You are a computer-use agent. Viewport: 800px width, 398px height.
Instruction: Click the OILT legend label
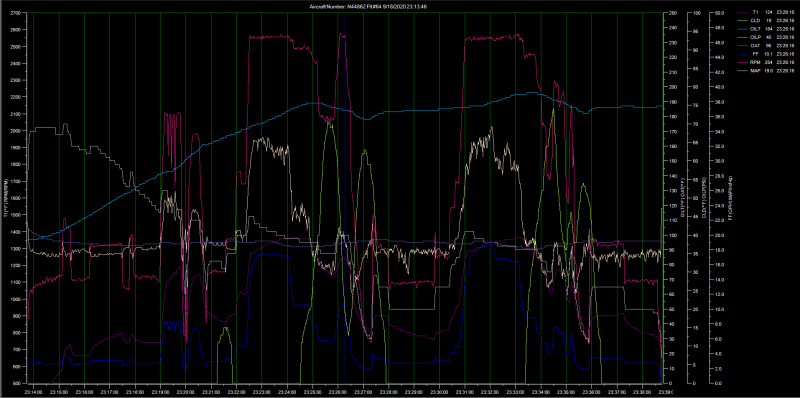coord(757,29)
